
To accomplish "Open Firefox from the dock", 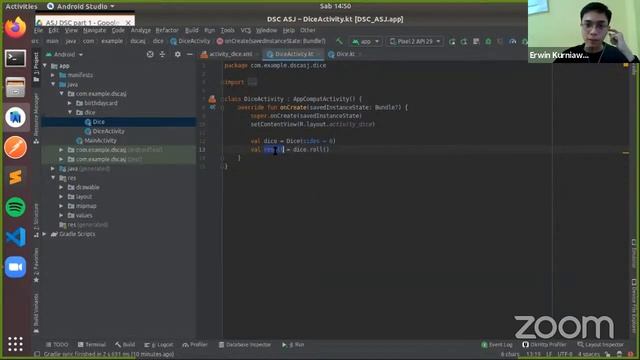I will (16, 28).
